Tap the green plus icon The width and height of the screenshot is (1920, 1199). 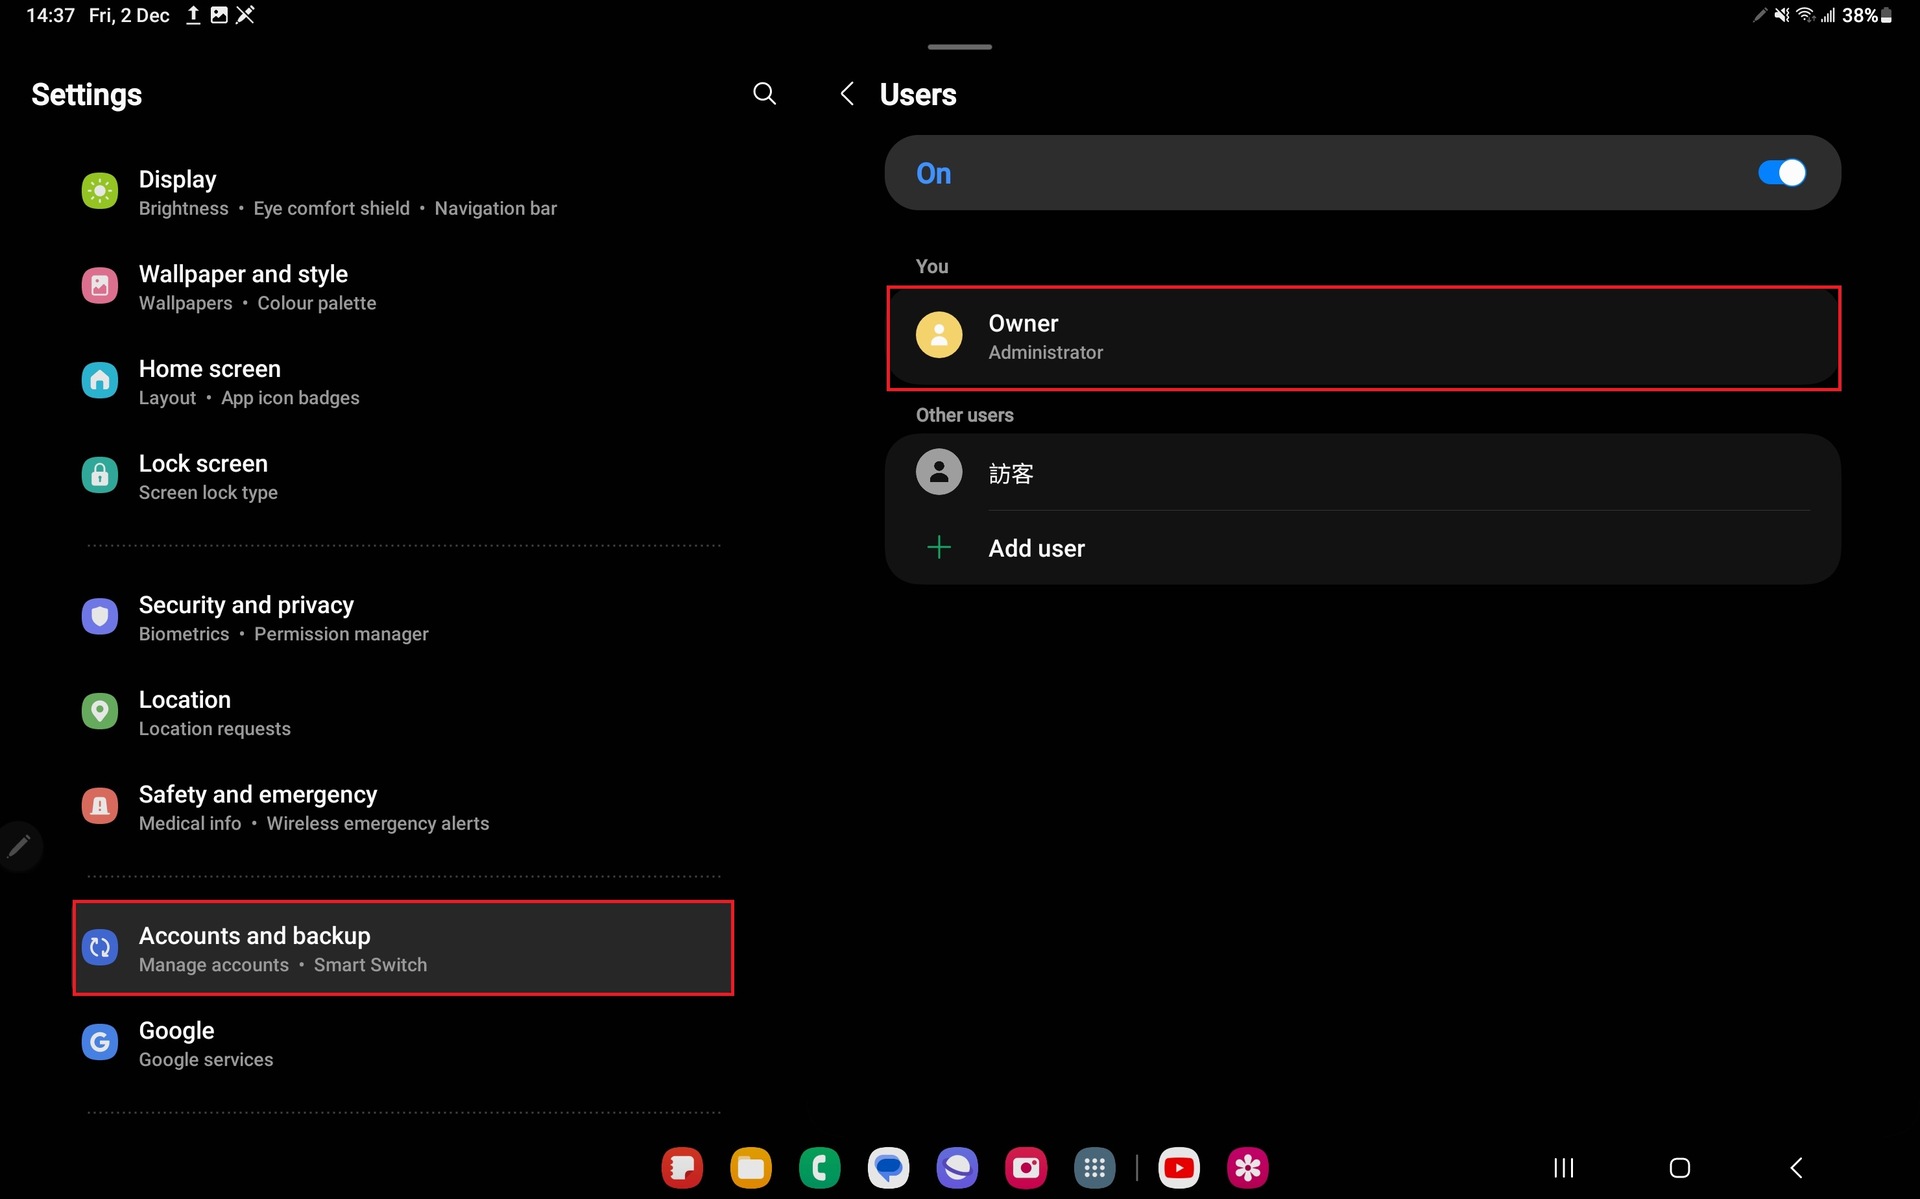[939, 548]
